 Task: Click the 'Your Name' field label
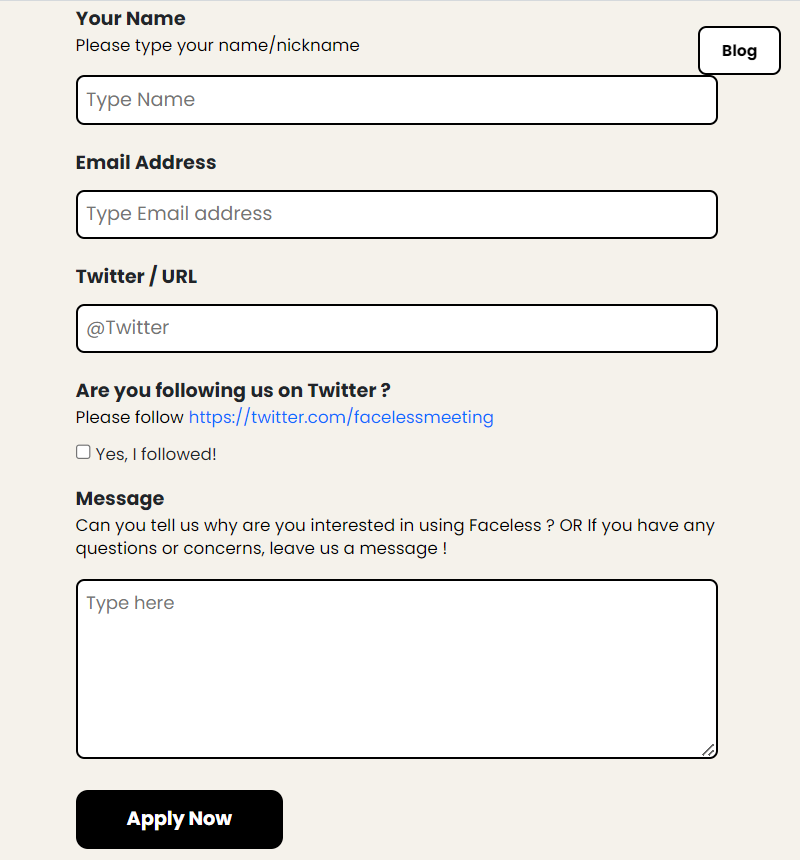(131, 19)
